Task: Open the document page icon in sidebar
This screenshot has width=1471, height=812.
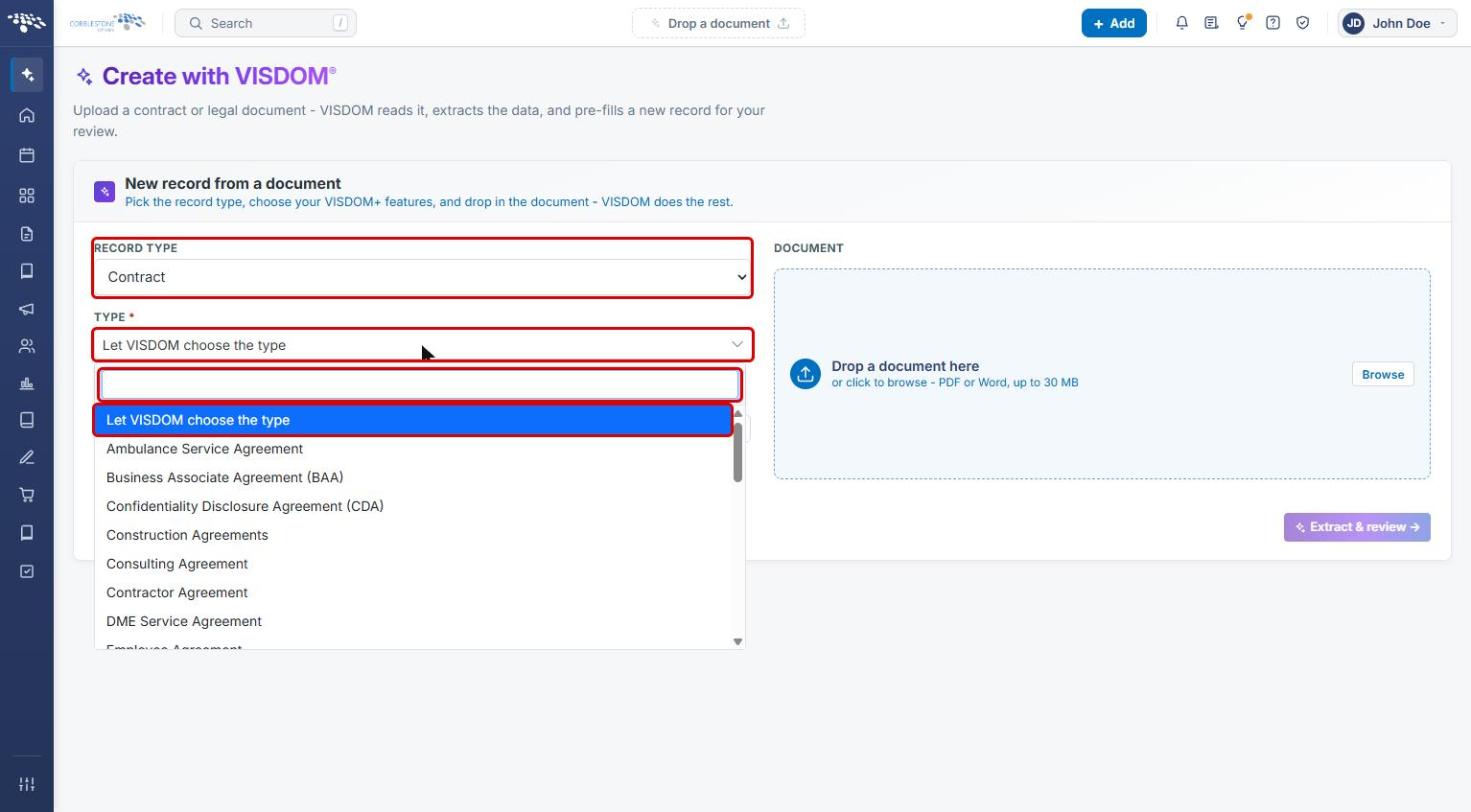Action: click(x=27, y=234)
